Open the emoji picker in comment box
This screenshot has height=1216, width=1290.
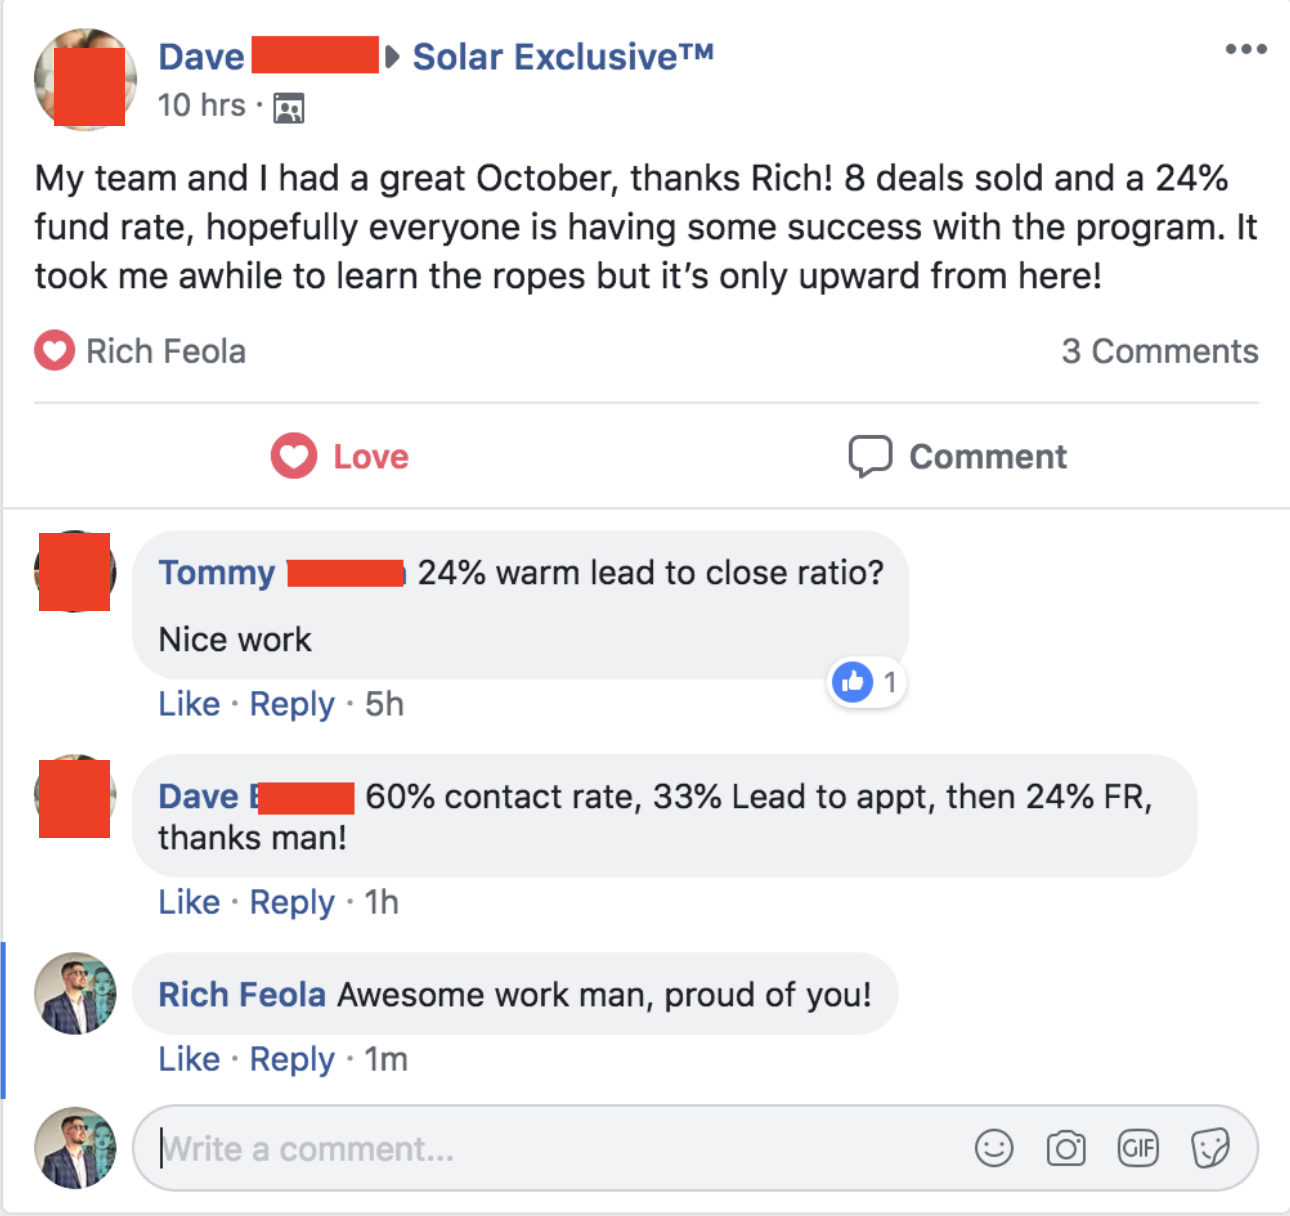994,1149
